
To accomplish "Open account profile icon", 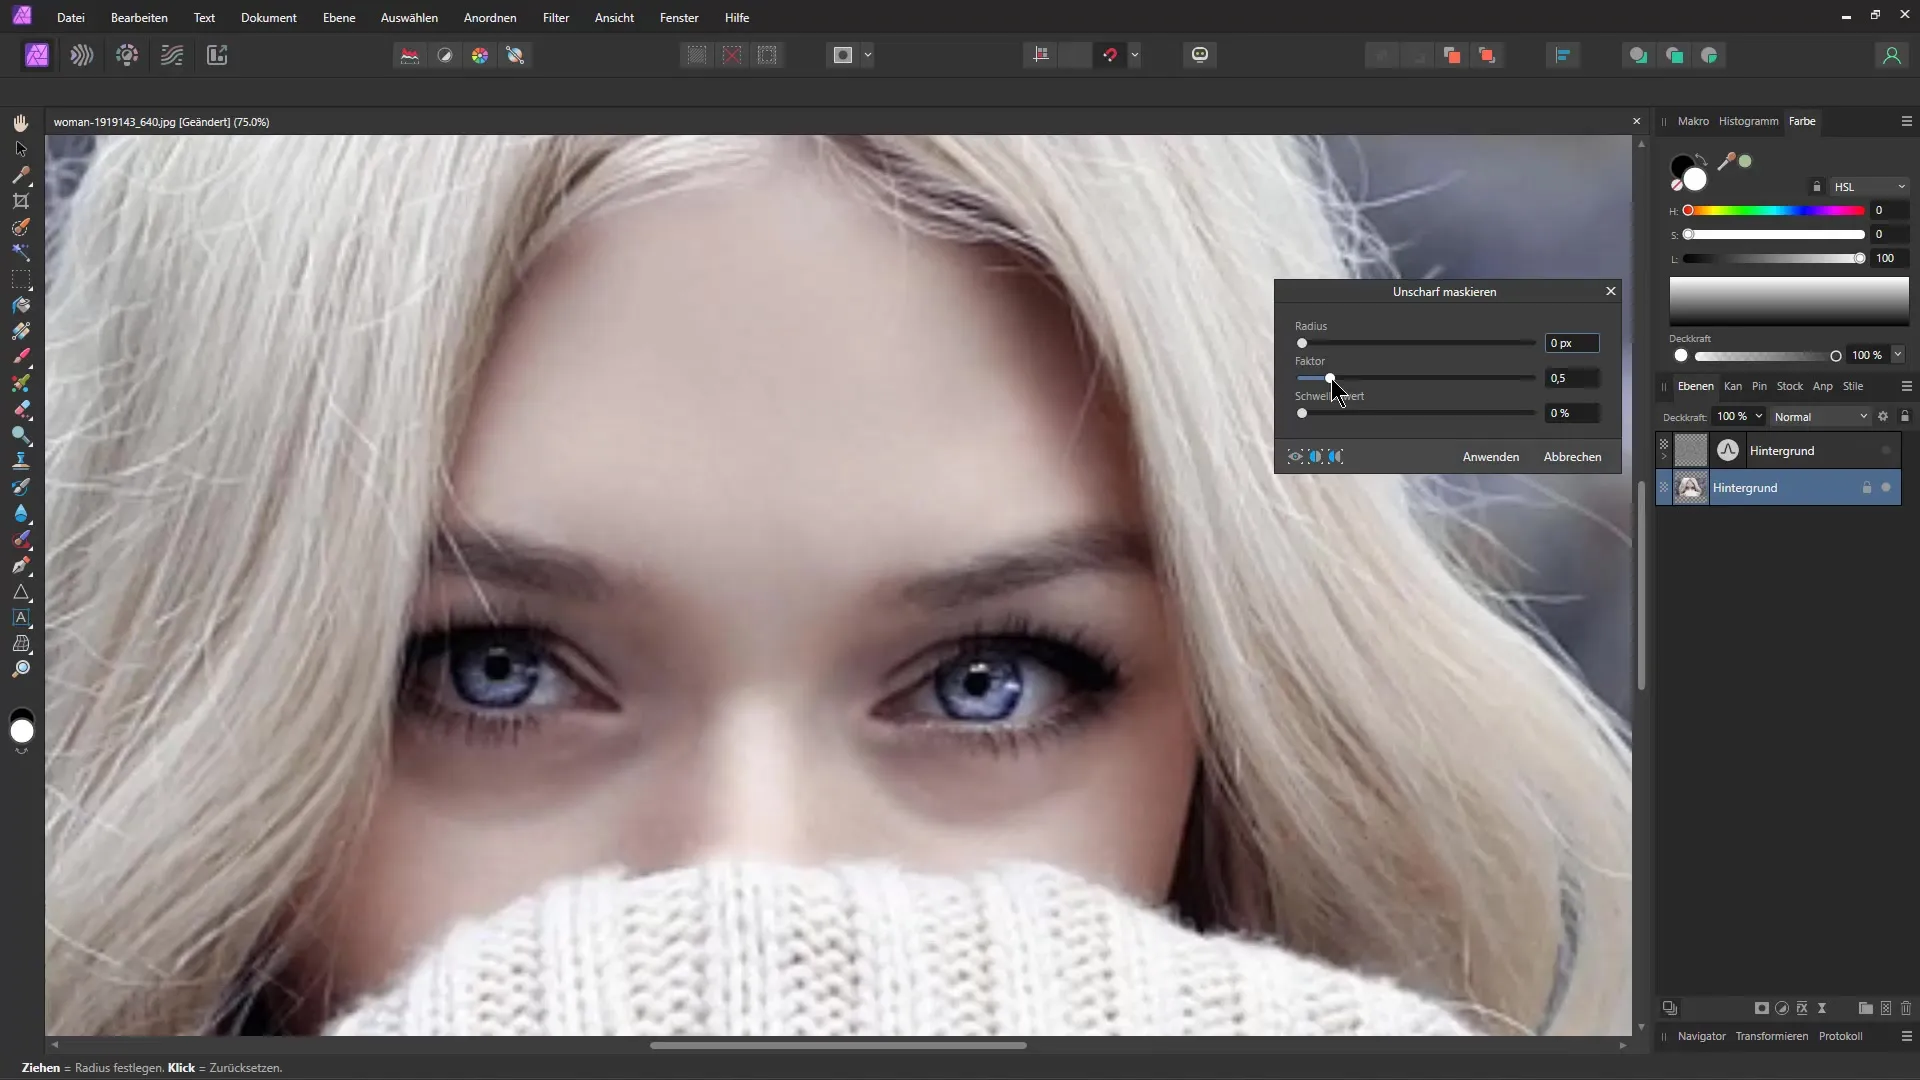I will tap(1891, 55).
